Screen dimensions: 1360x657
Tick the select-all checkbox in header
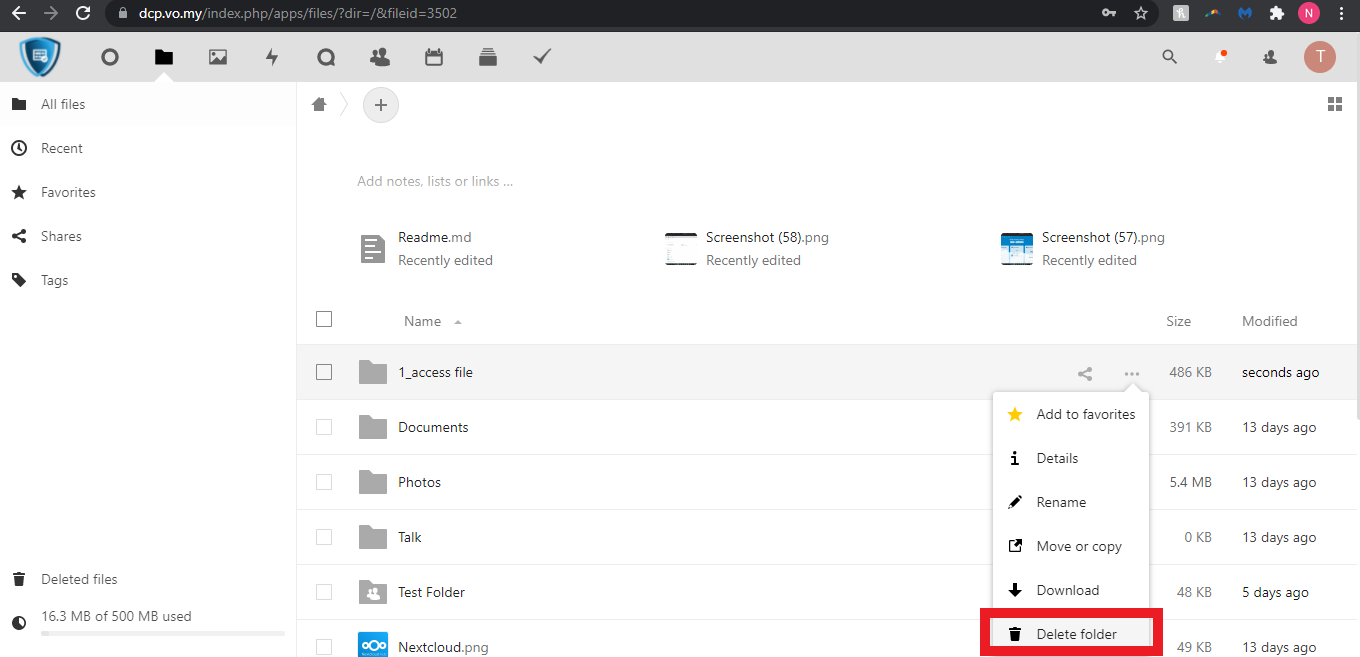click(x=324, y=320)
